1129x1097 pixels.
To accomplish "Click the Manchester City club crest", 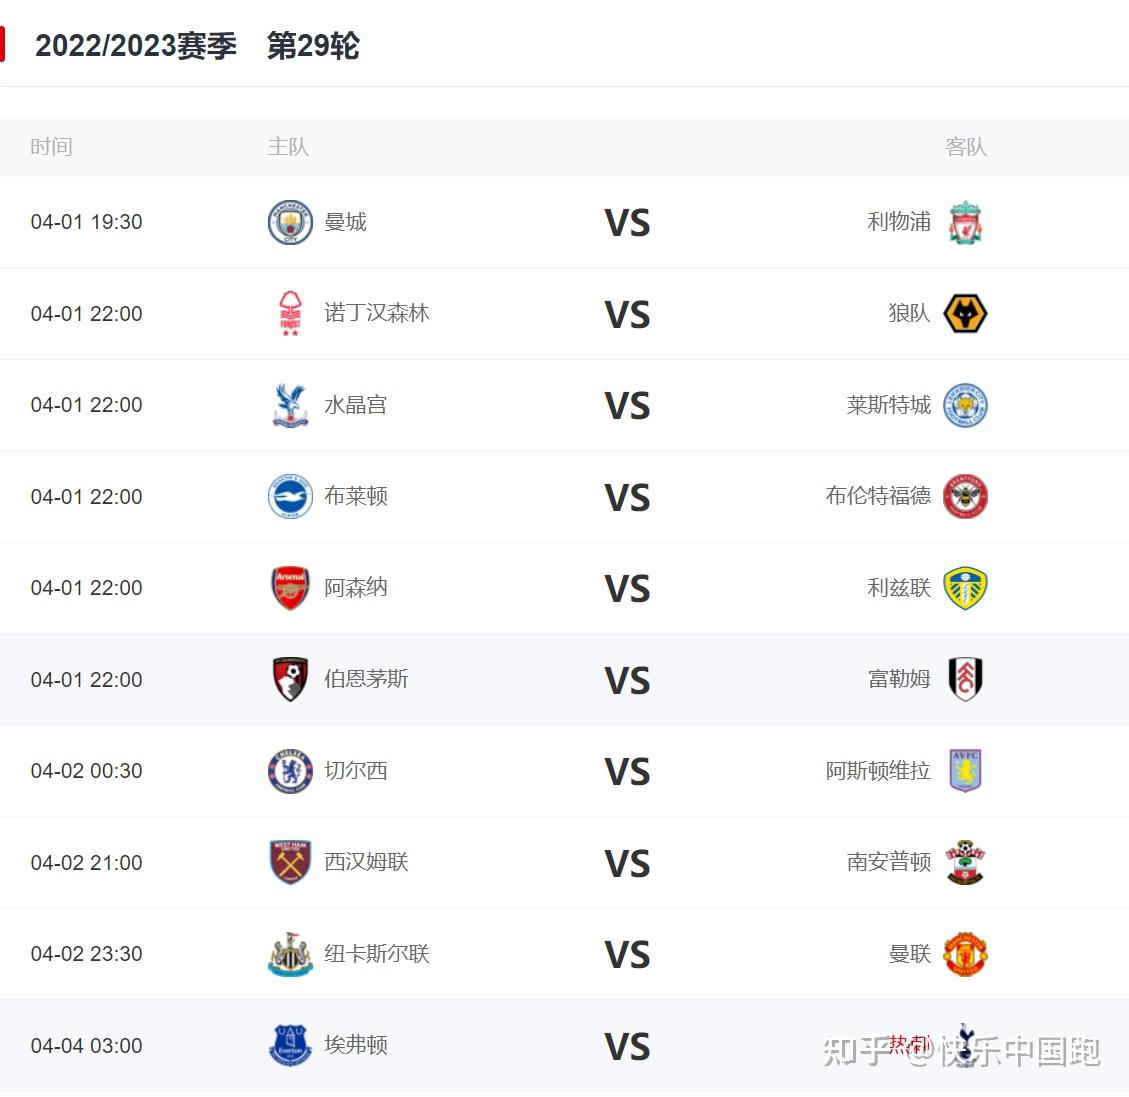I will click(290, 222).
